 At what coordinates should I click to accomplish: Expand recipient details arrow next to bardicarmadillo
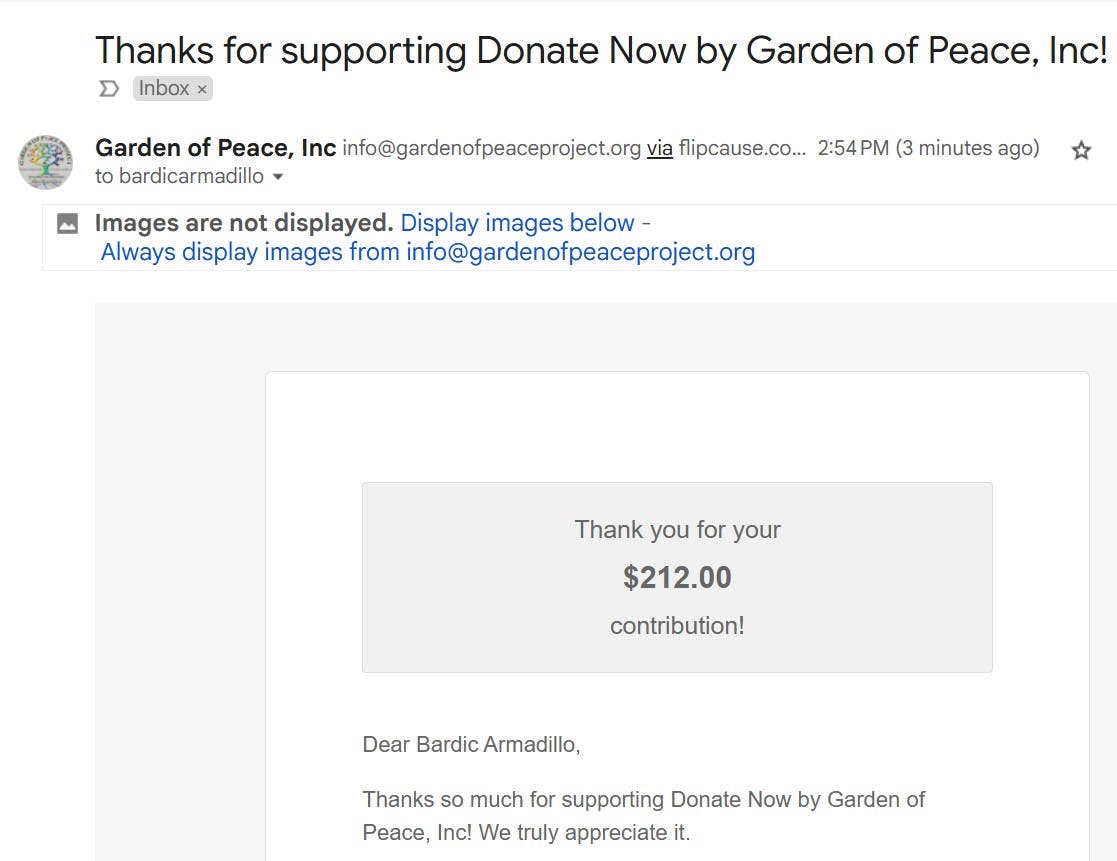tap(278, 177)
